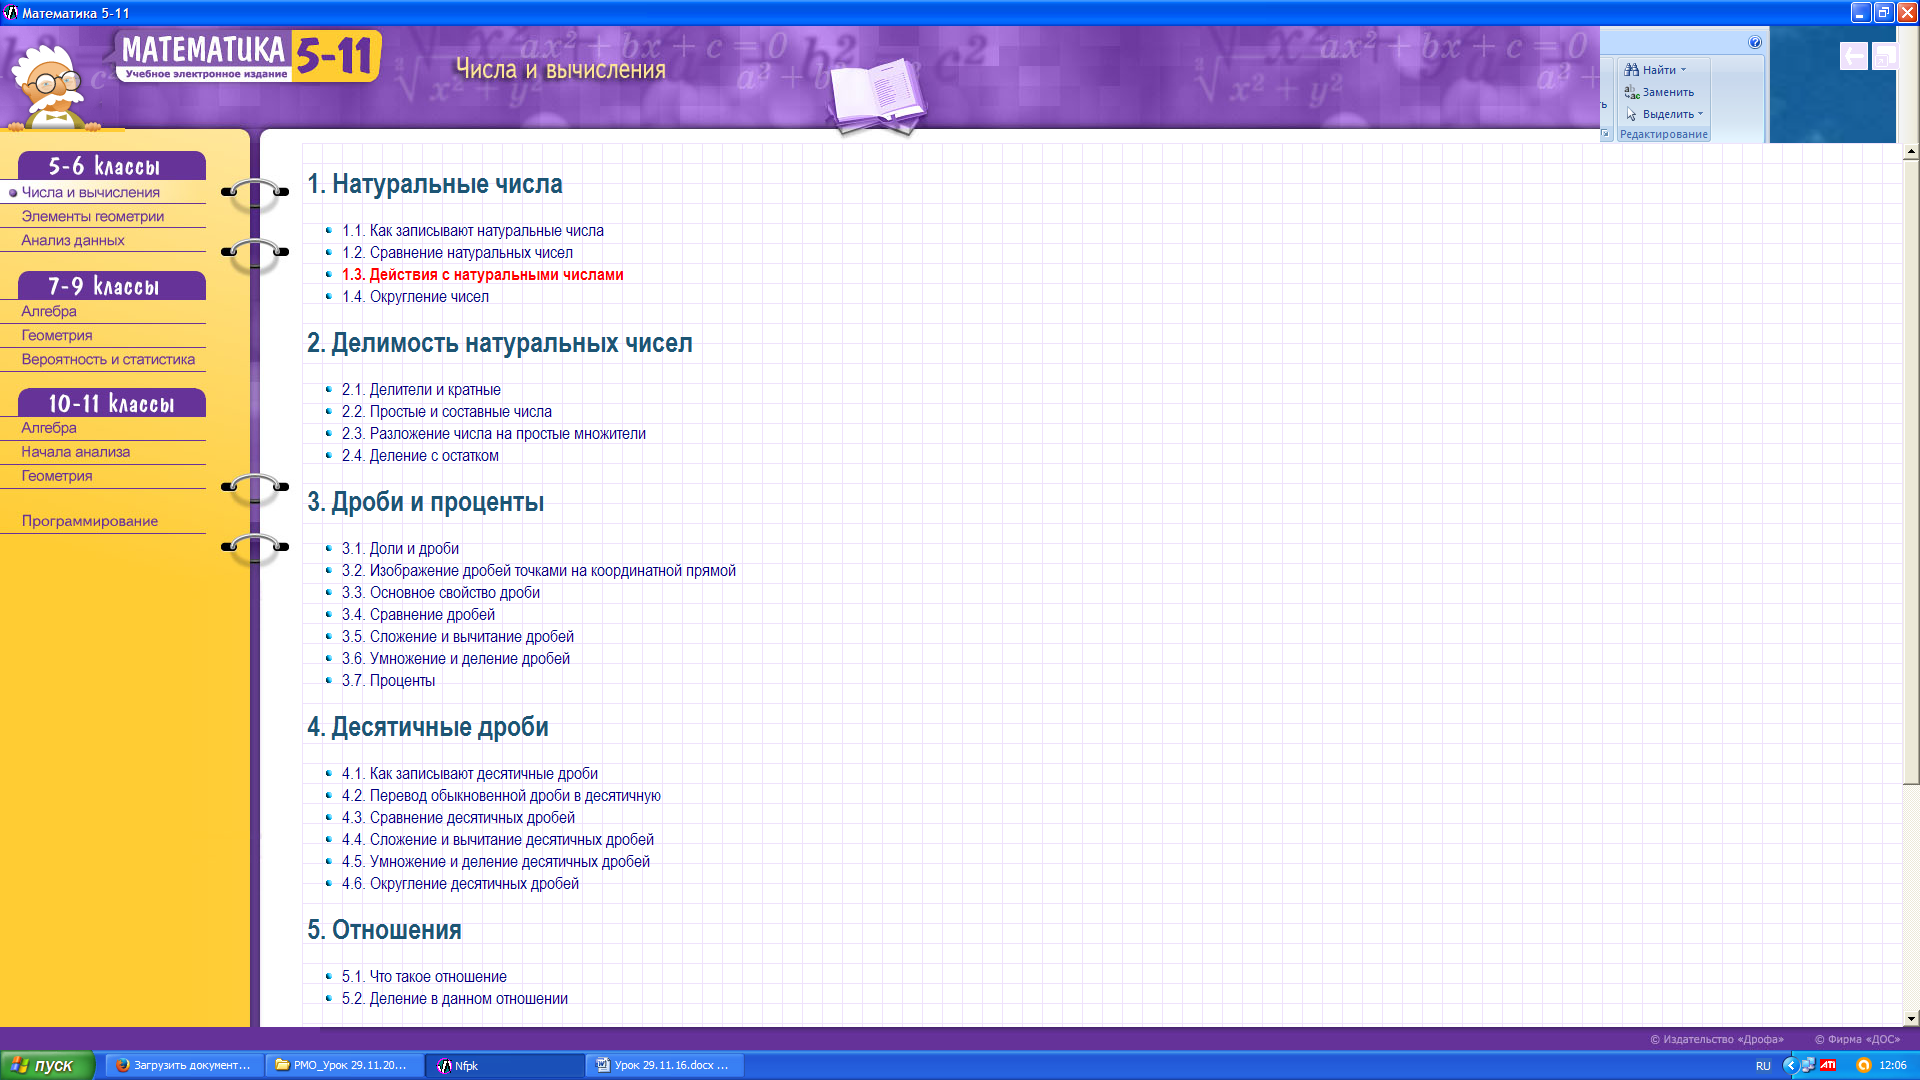Click the 12:06 system clock
This screenshot has width=1920, height=1080.
[x=1893, y=1066]
